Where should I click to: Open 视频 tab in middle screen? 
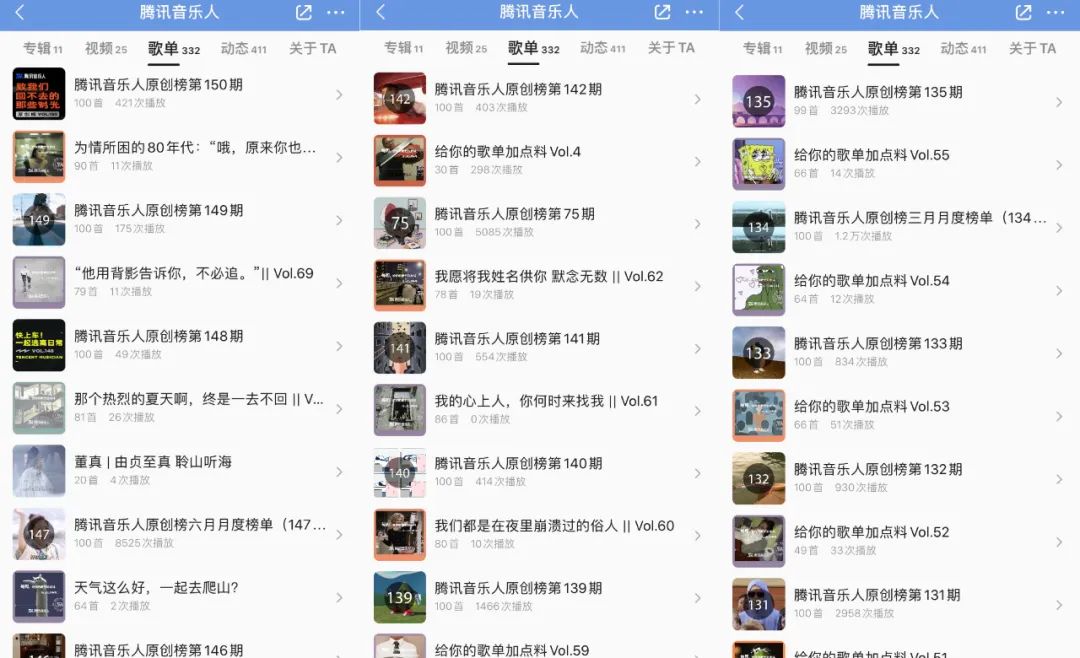(x=466, y=48)
